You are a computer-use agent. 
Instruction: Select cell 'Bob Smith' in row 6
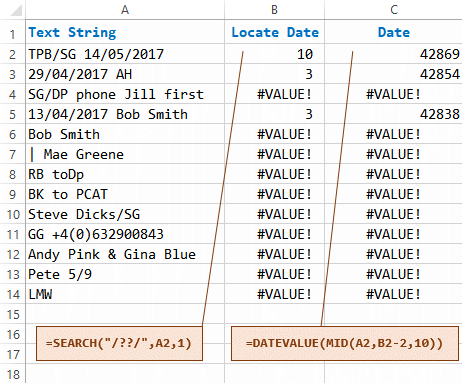click(x=125, y=134)
